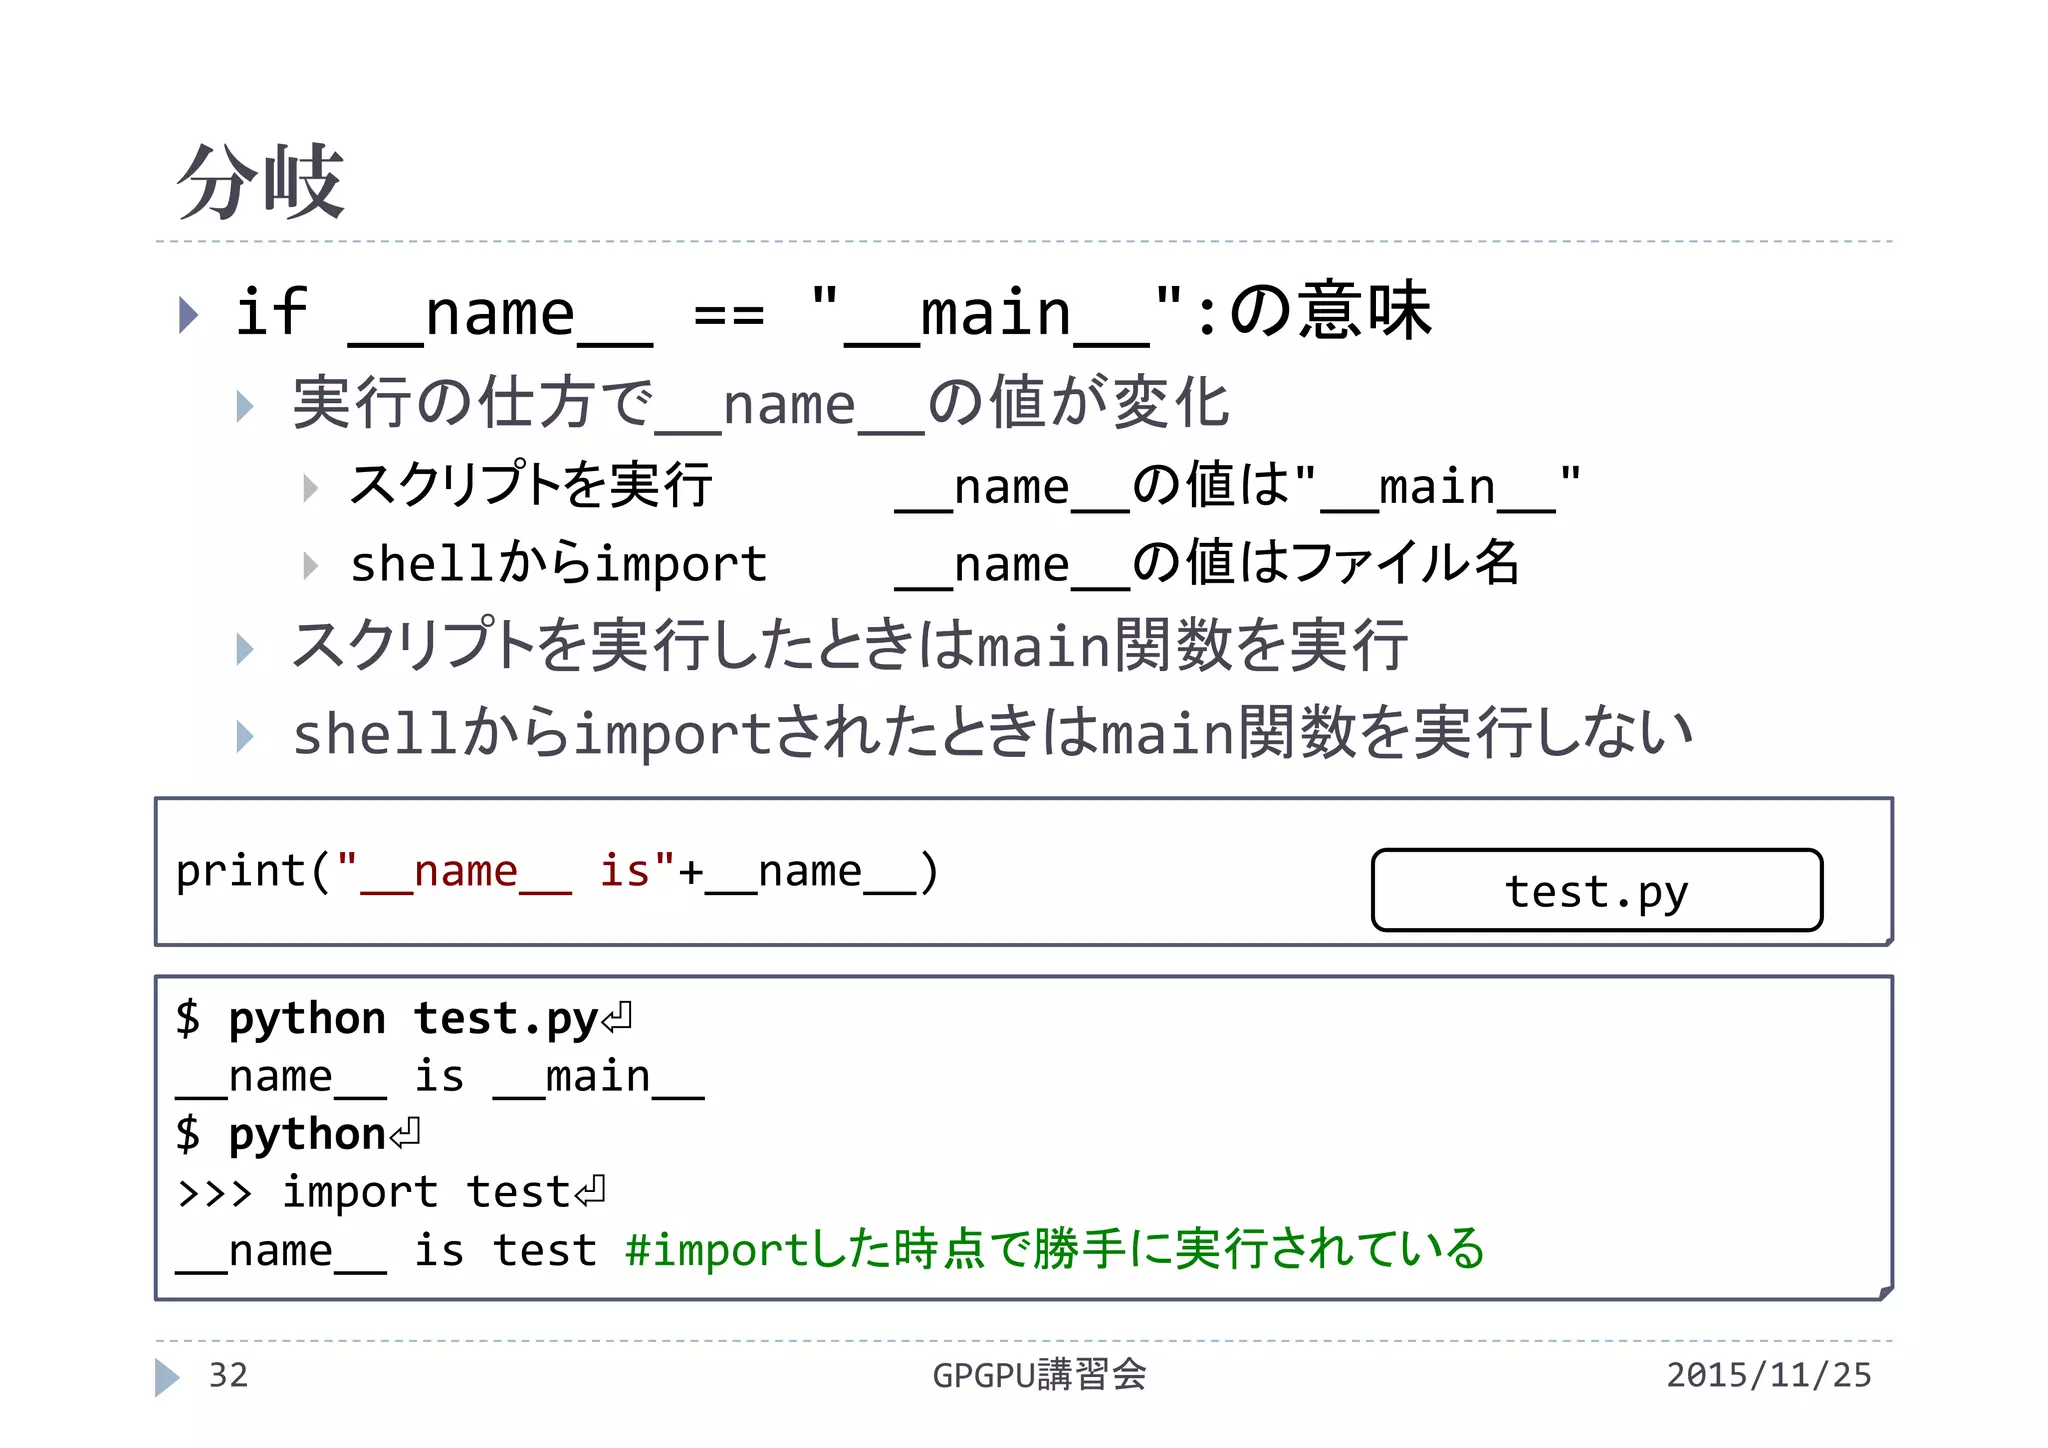The height and width of the screenshot is (1448, 2048).
Task: Click the output line '__name__ is __main__'
Action: click(440, 1078)
